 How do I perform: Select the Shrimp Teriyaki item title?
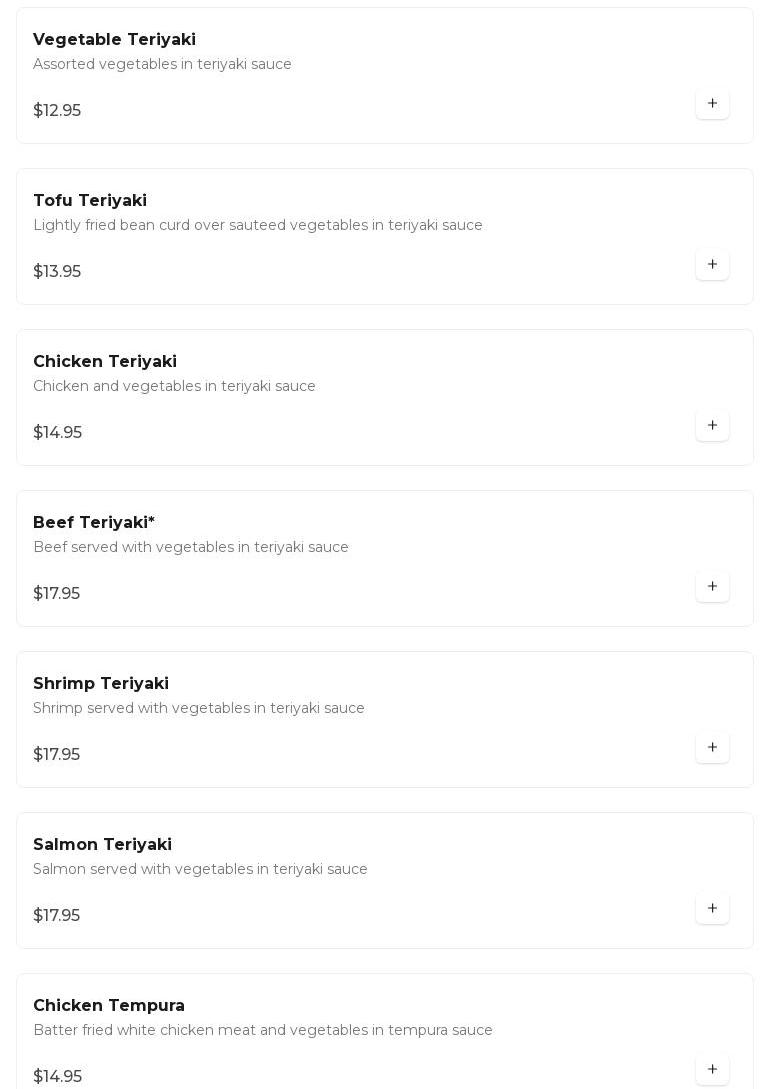tap(101, 684)
